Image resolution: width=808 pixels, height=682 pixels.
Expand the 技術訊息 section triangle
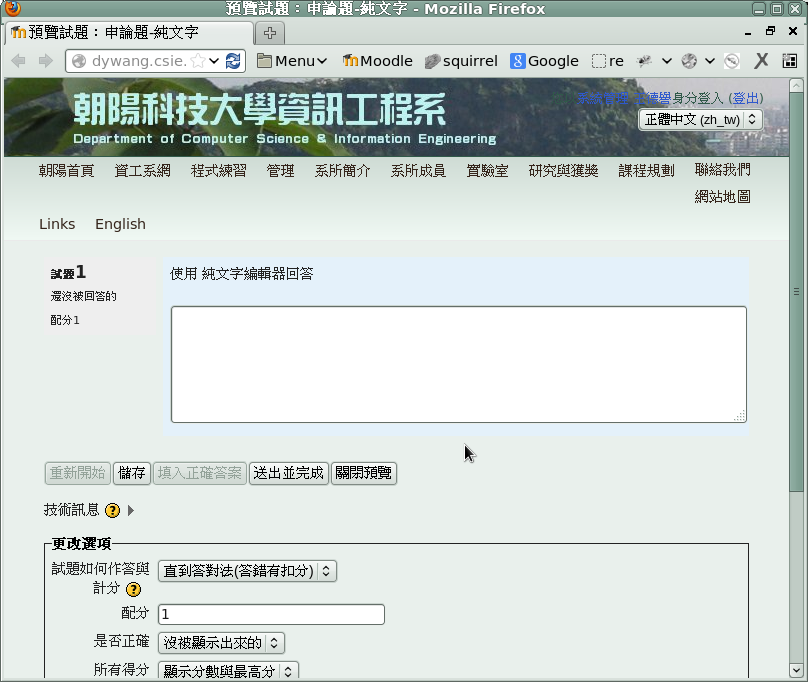pos(131,511)
